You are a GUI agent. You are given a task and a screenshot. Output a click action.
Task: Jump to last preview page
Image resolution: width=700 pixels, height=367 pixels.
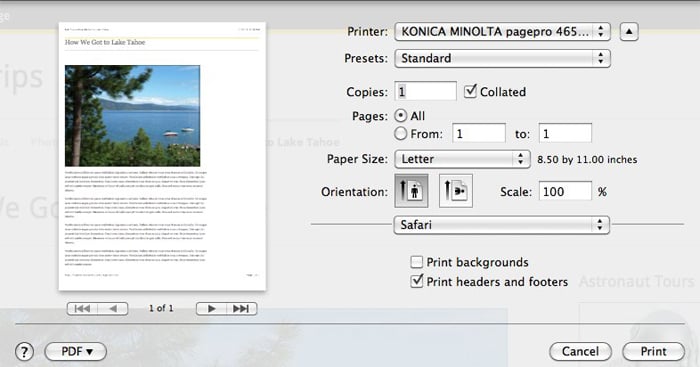(x=242, y=309)
